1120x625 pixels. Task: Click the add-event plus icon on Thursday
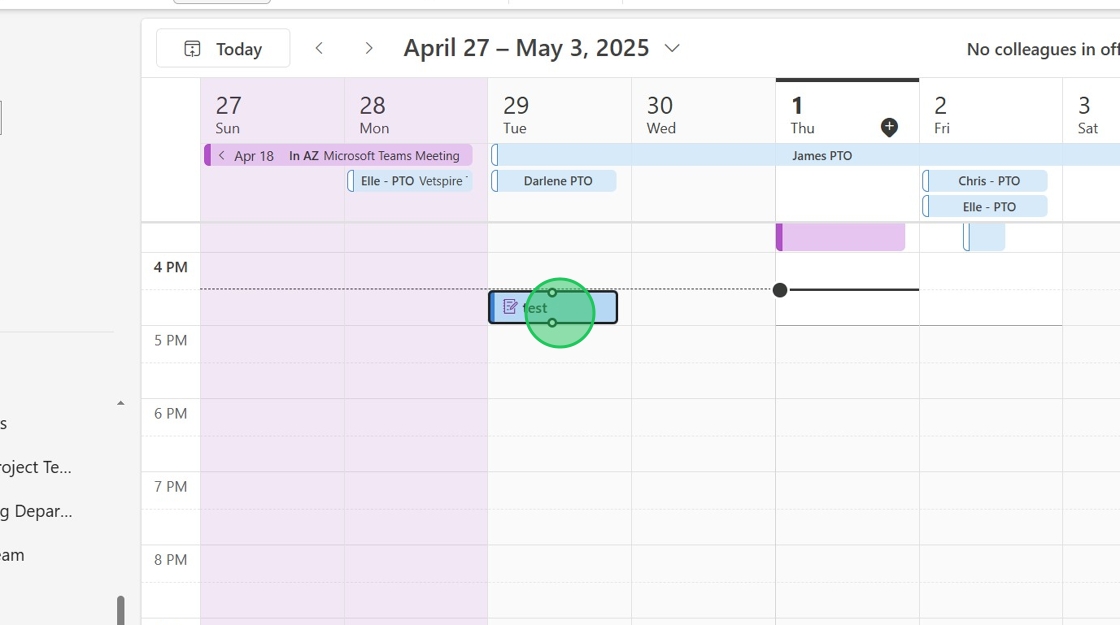tap(889, 127)
